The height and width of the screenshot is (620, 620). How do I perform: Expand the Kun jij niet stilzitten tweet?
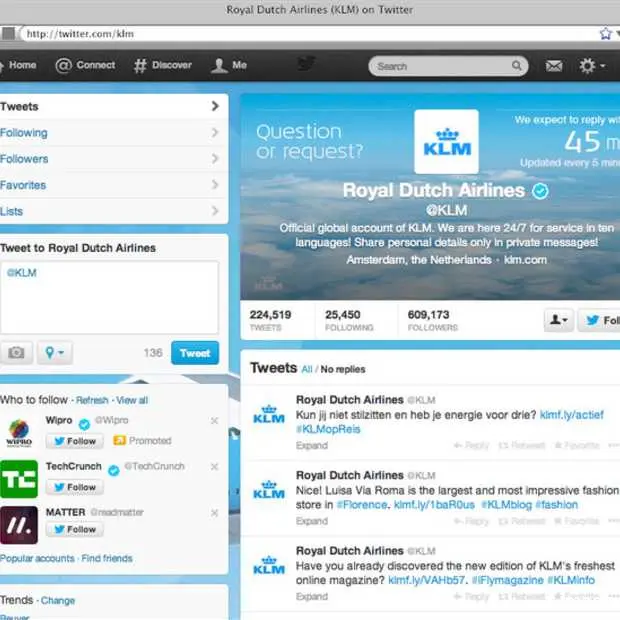(312, 446)
